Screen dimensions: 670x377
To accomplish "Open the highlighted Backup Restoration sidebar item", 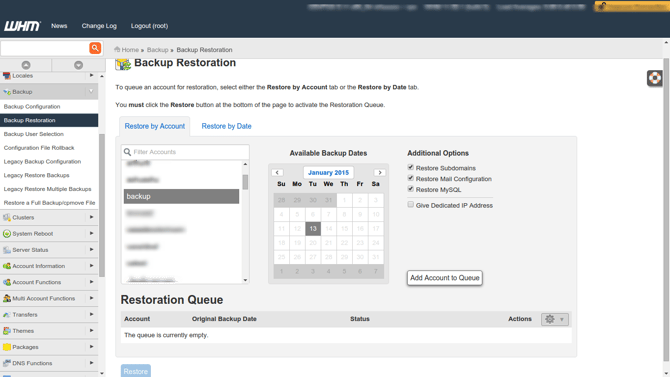I will [49, 120].
